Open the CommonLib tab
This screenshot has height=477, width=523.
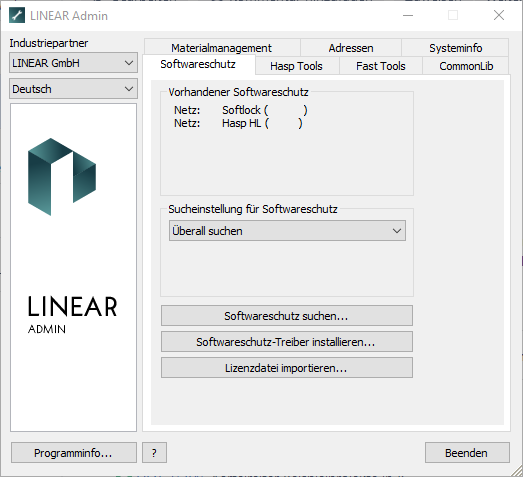click(x=466, y=66)
